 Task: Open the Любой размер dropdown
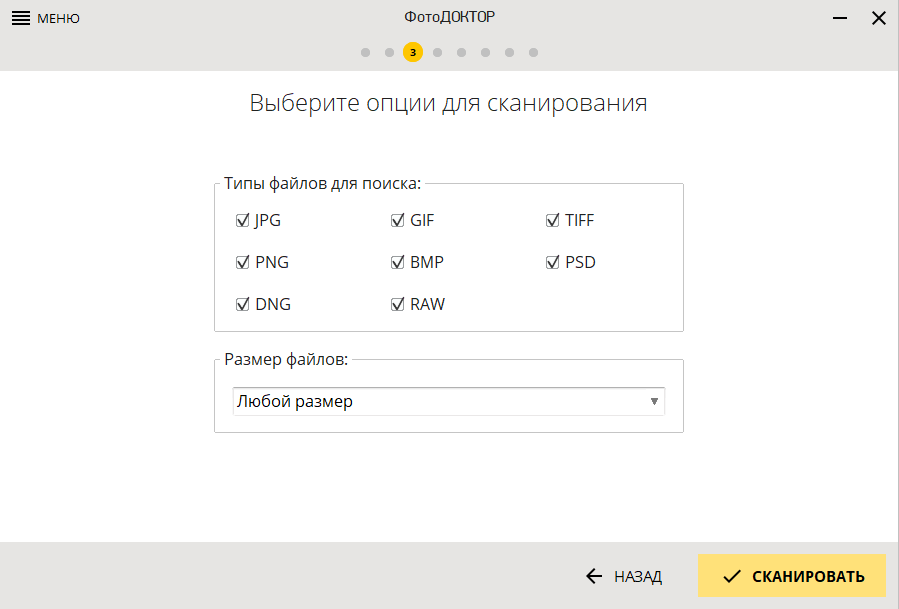448,401
